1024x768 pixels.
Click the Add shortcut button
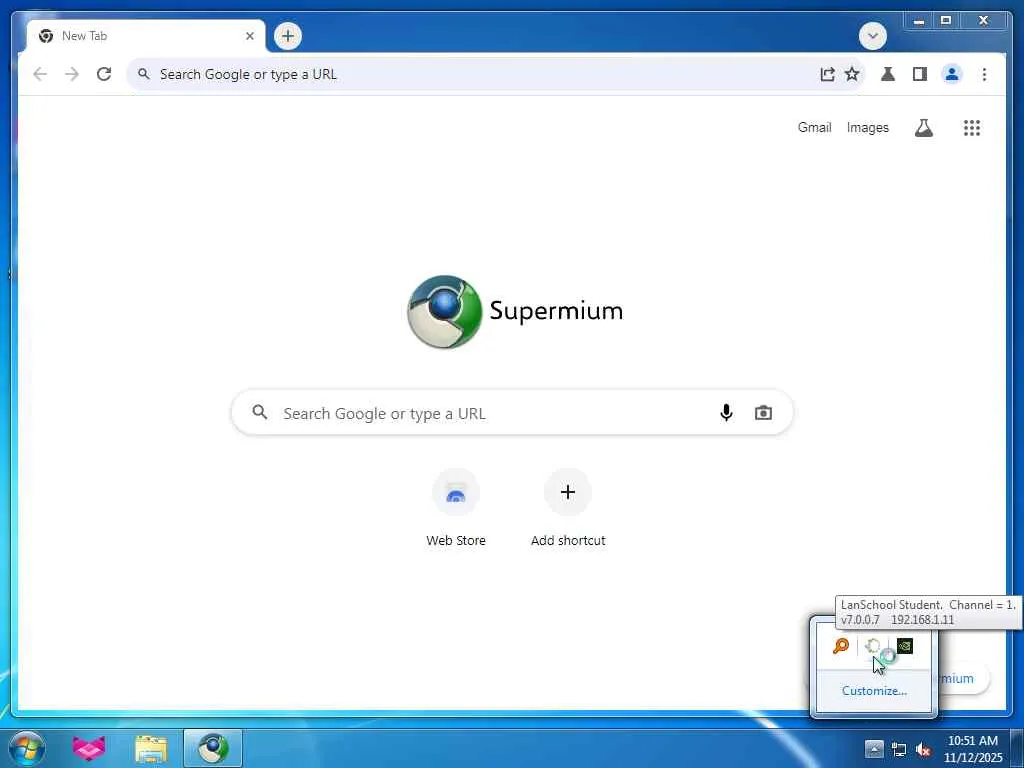[568, 508]
